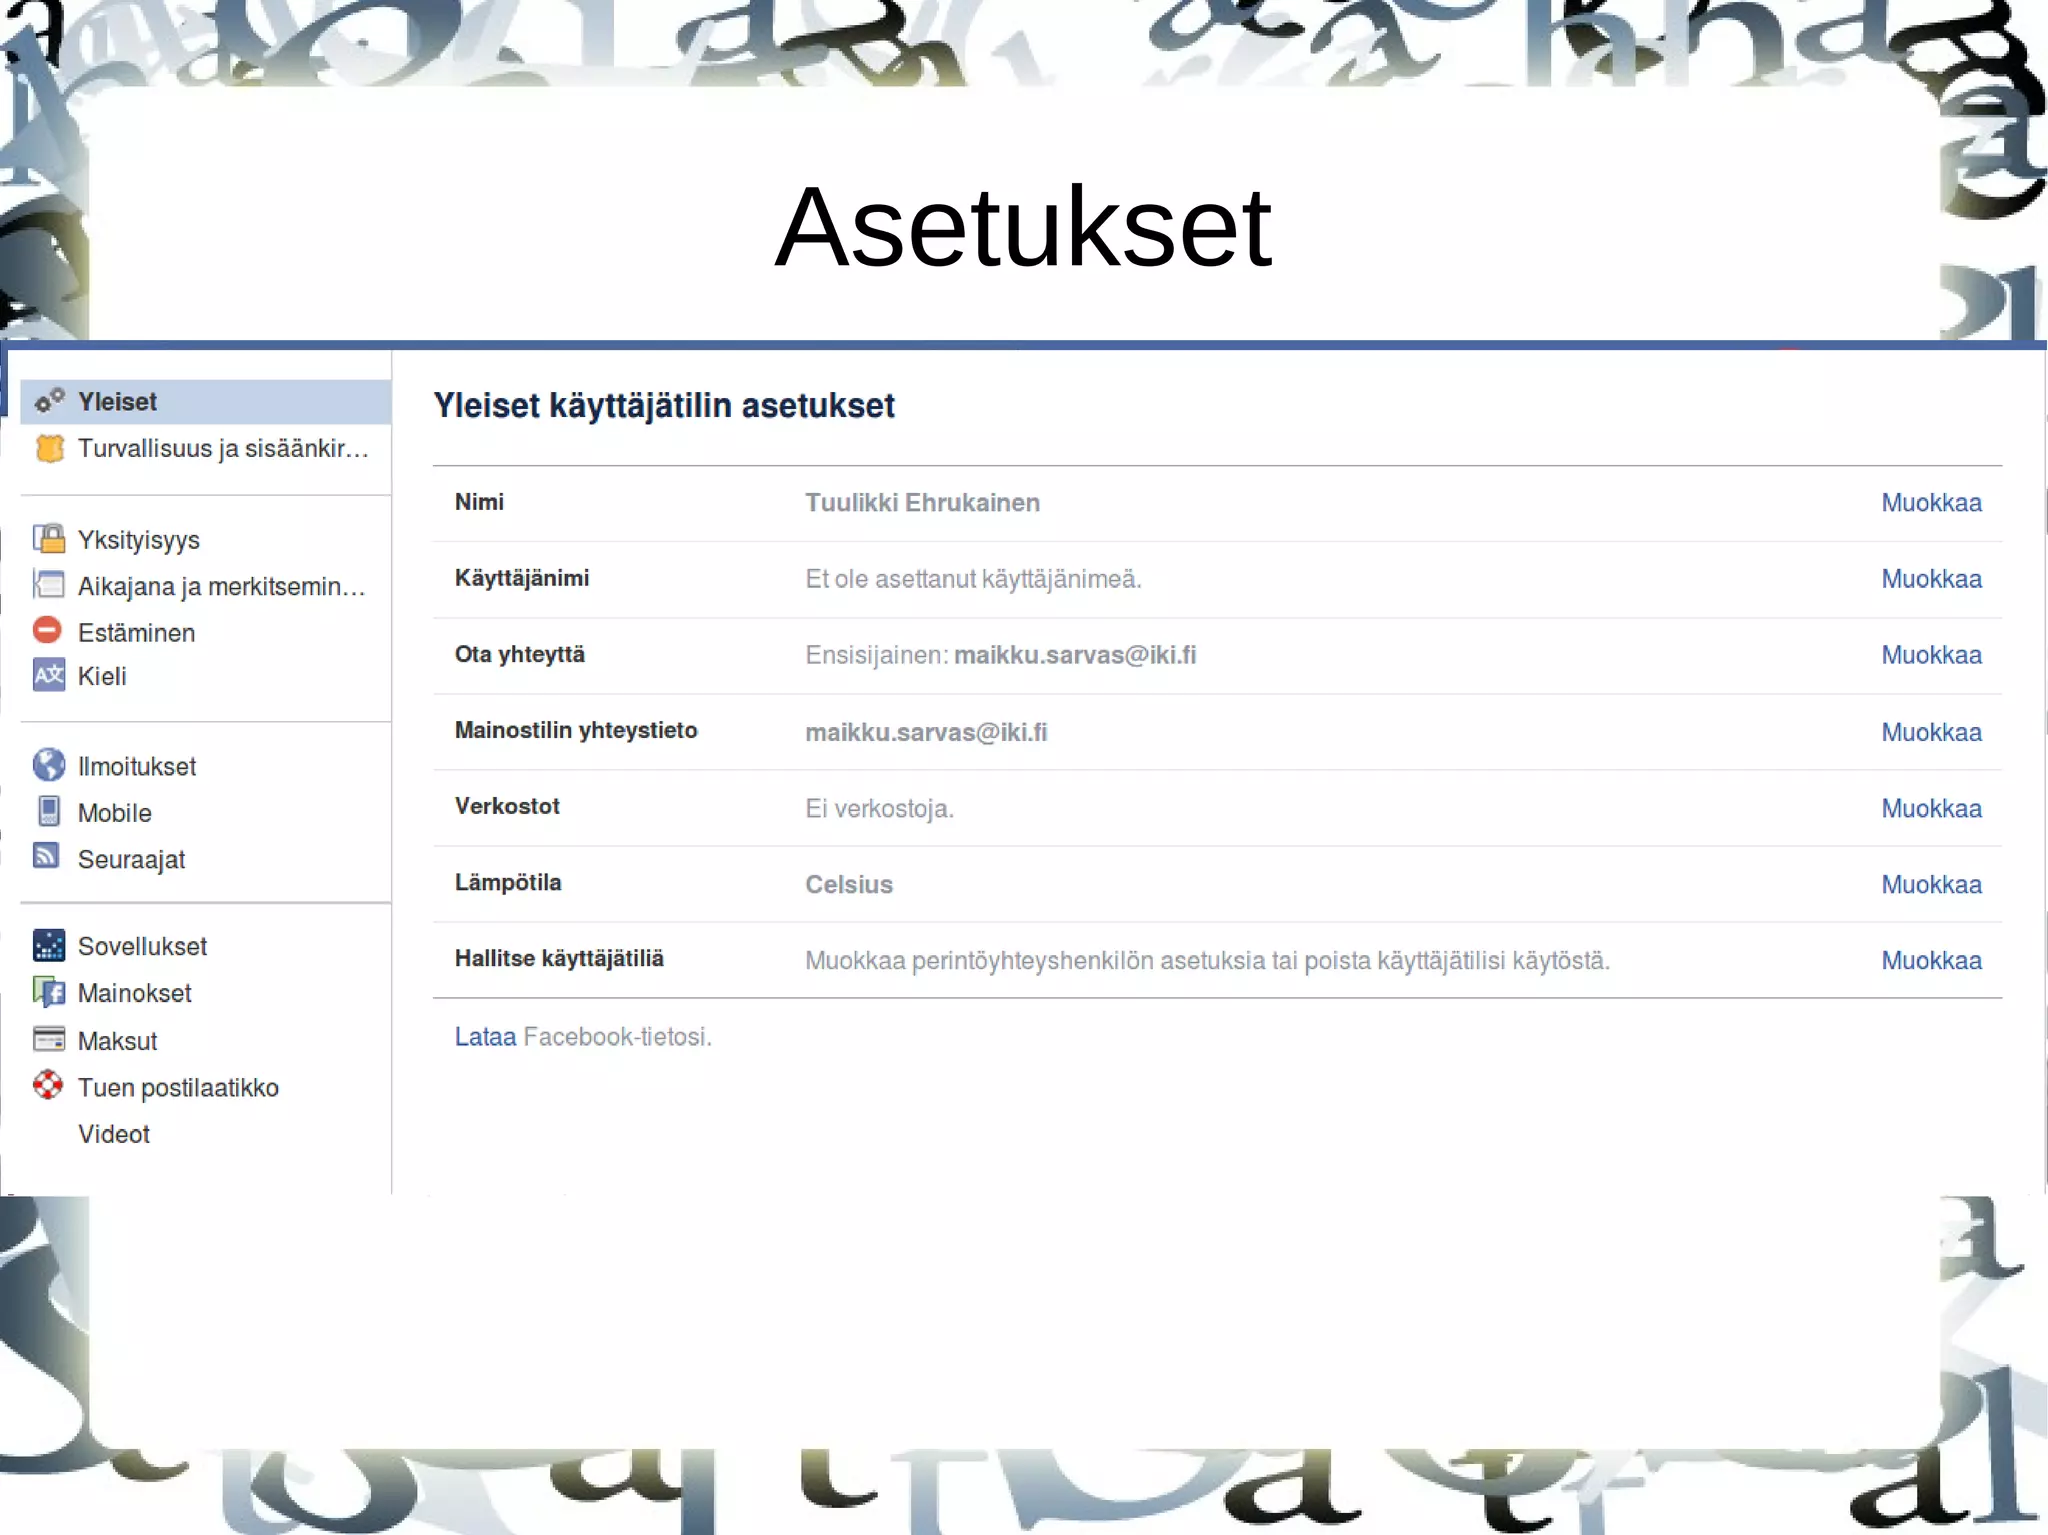This screenshot has height=1535, width=2048.
Task: Click the Mainostilin yhteystieto email value
Action: point(926,731)
